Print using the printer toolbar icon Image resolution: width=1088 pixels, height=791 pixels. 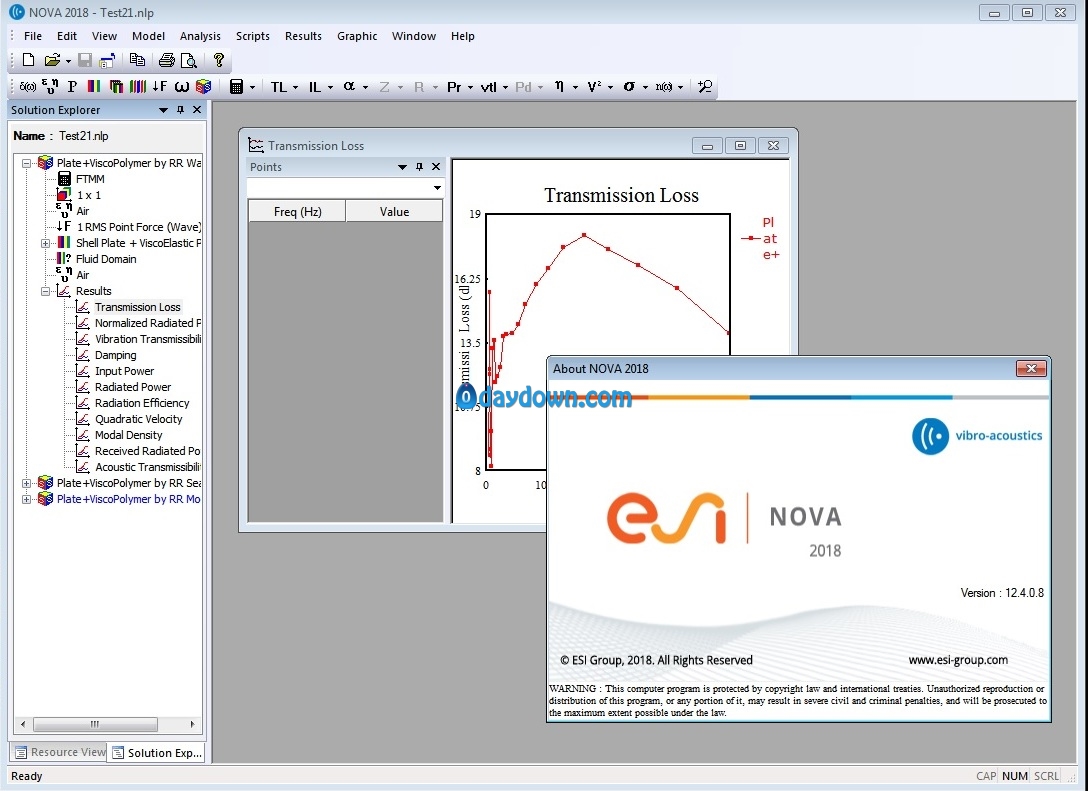167,60
